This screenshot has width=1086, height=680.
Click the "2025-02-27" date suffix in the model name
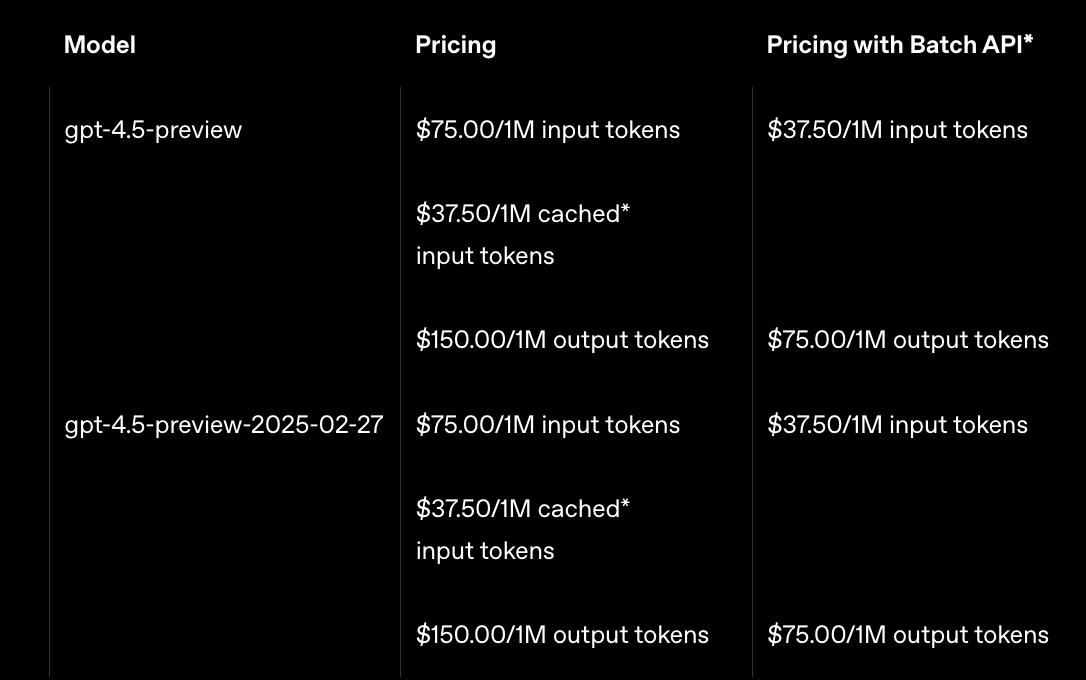pyautogui.click(x=316, y=425)
